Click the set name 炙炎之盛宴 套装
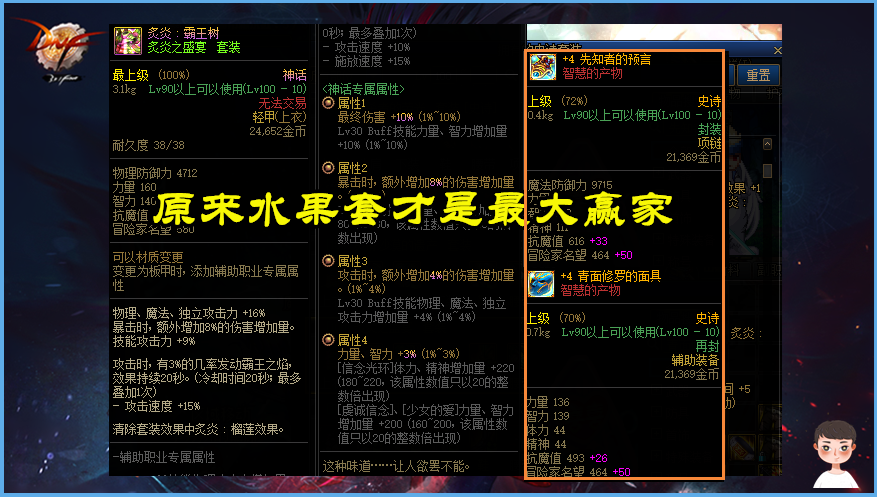Image resolution: width=877 pixels, height=497 pixels. 194,48
